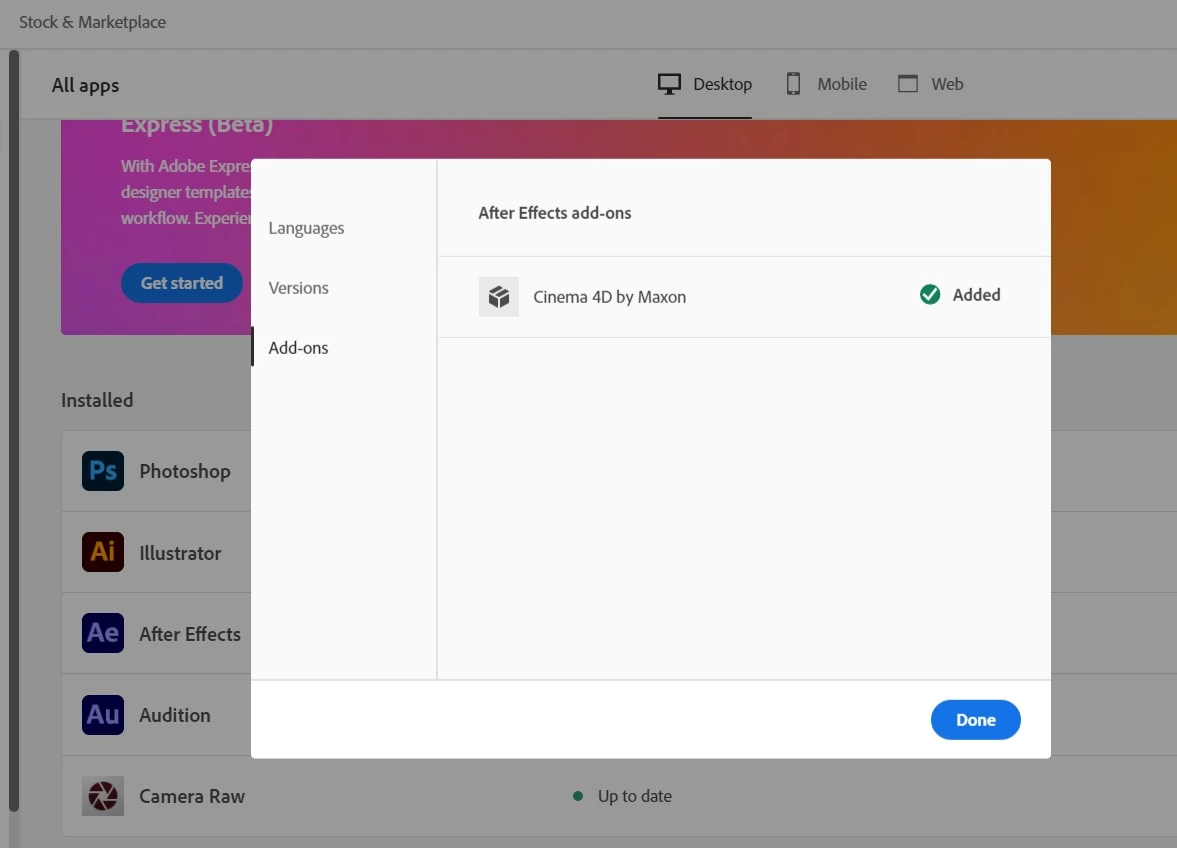Click the Added status label
The width and height of the screenshot is (1177, 848).
click(x=977, y=295)
